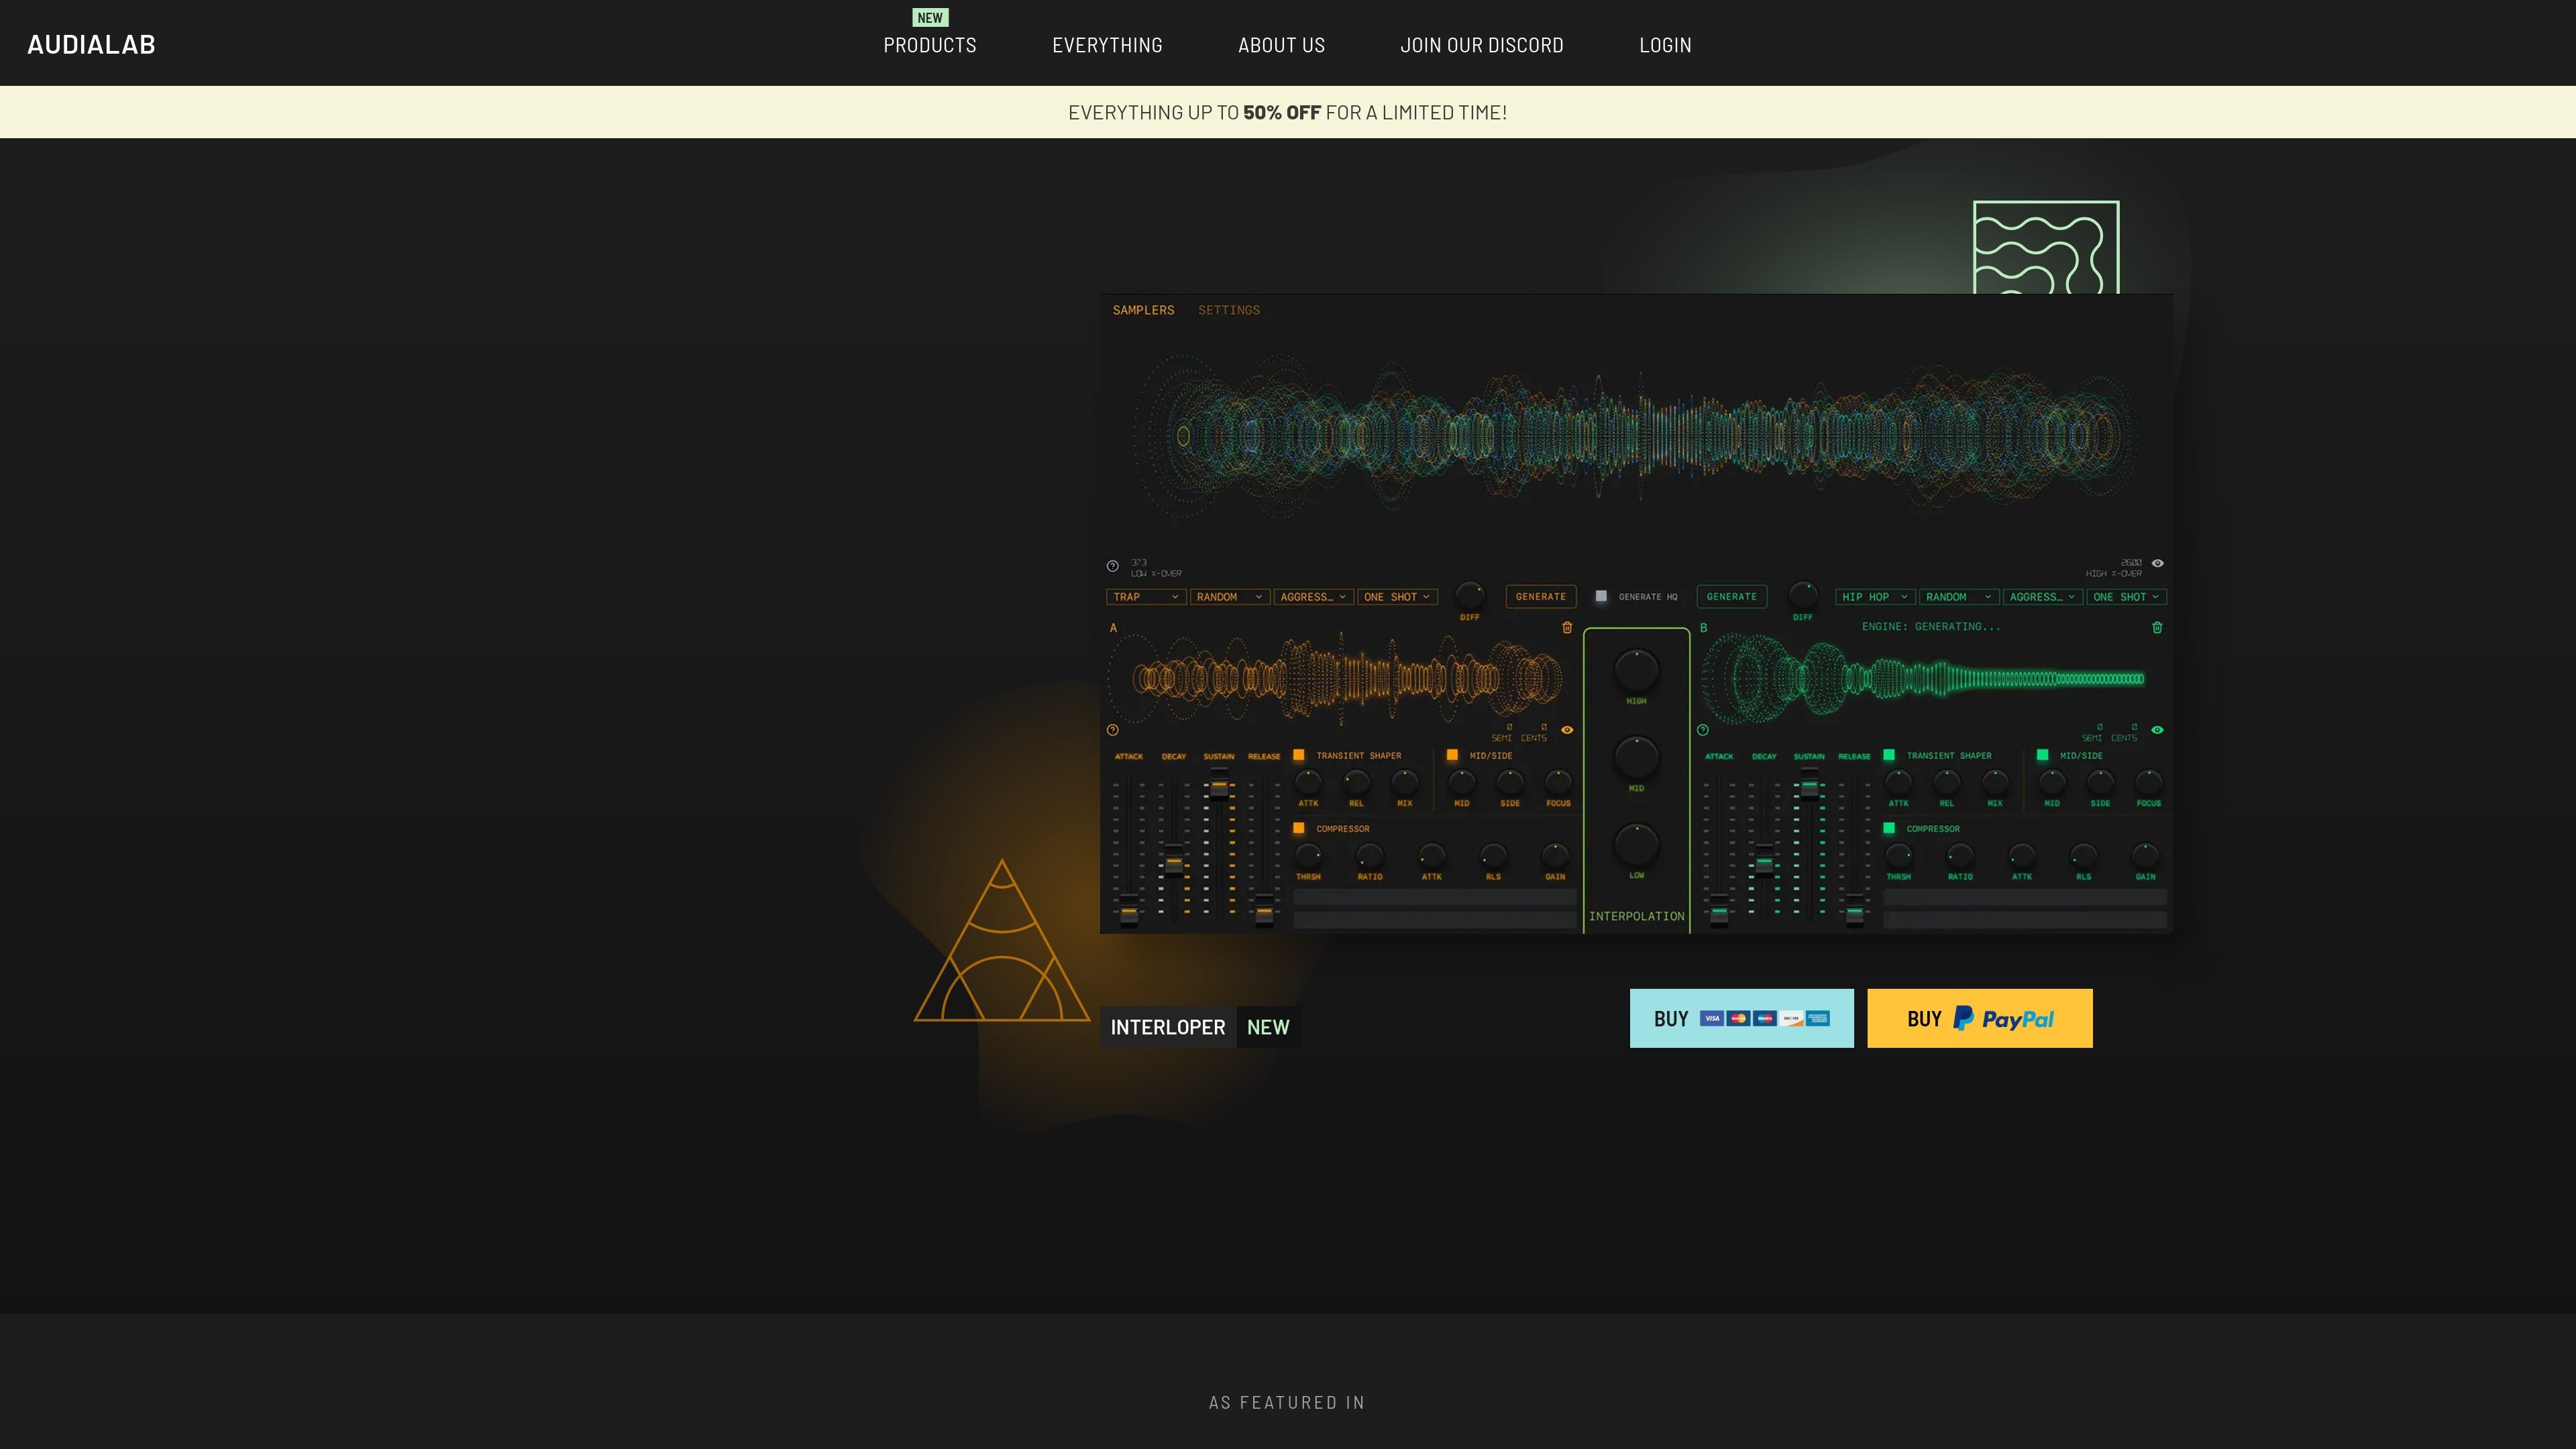The height and width of the screenshot is (1449, 2576).
Task: Enable the Generate HQ checkbox
Action: [x=1601, y=596]
